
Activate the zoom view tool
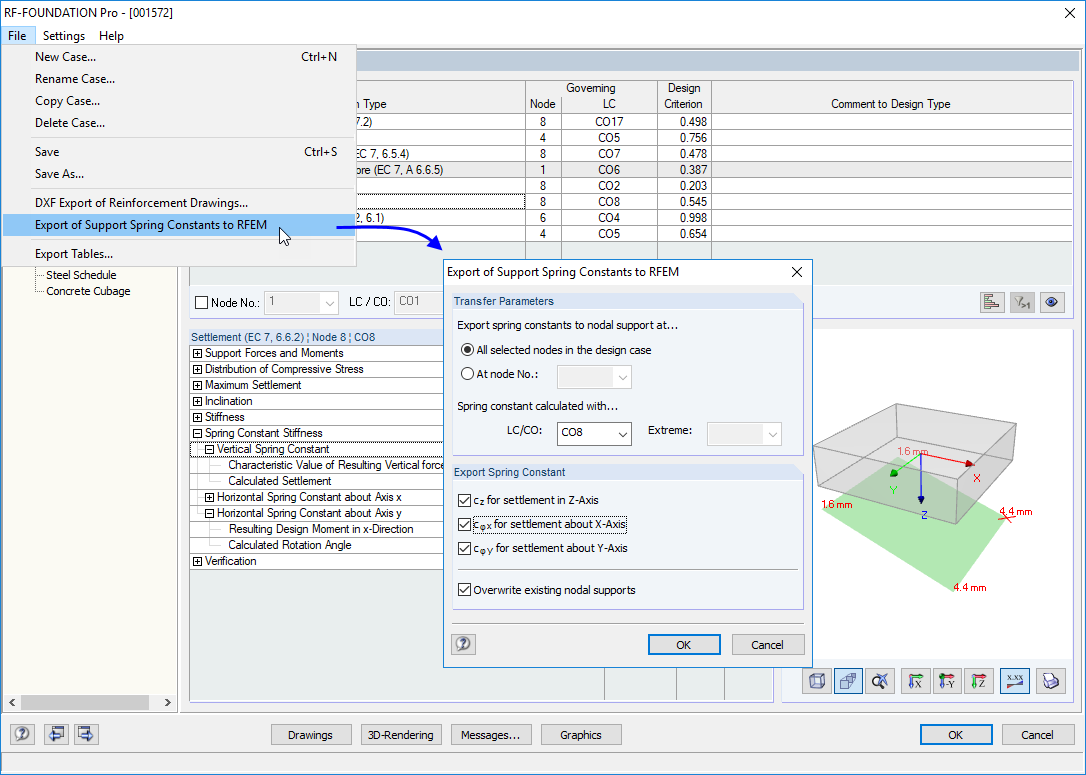(880, 680)
